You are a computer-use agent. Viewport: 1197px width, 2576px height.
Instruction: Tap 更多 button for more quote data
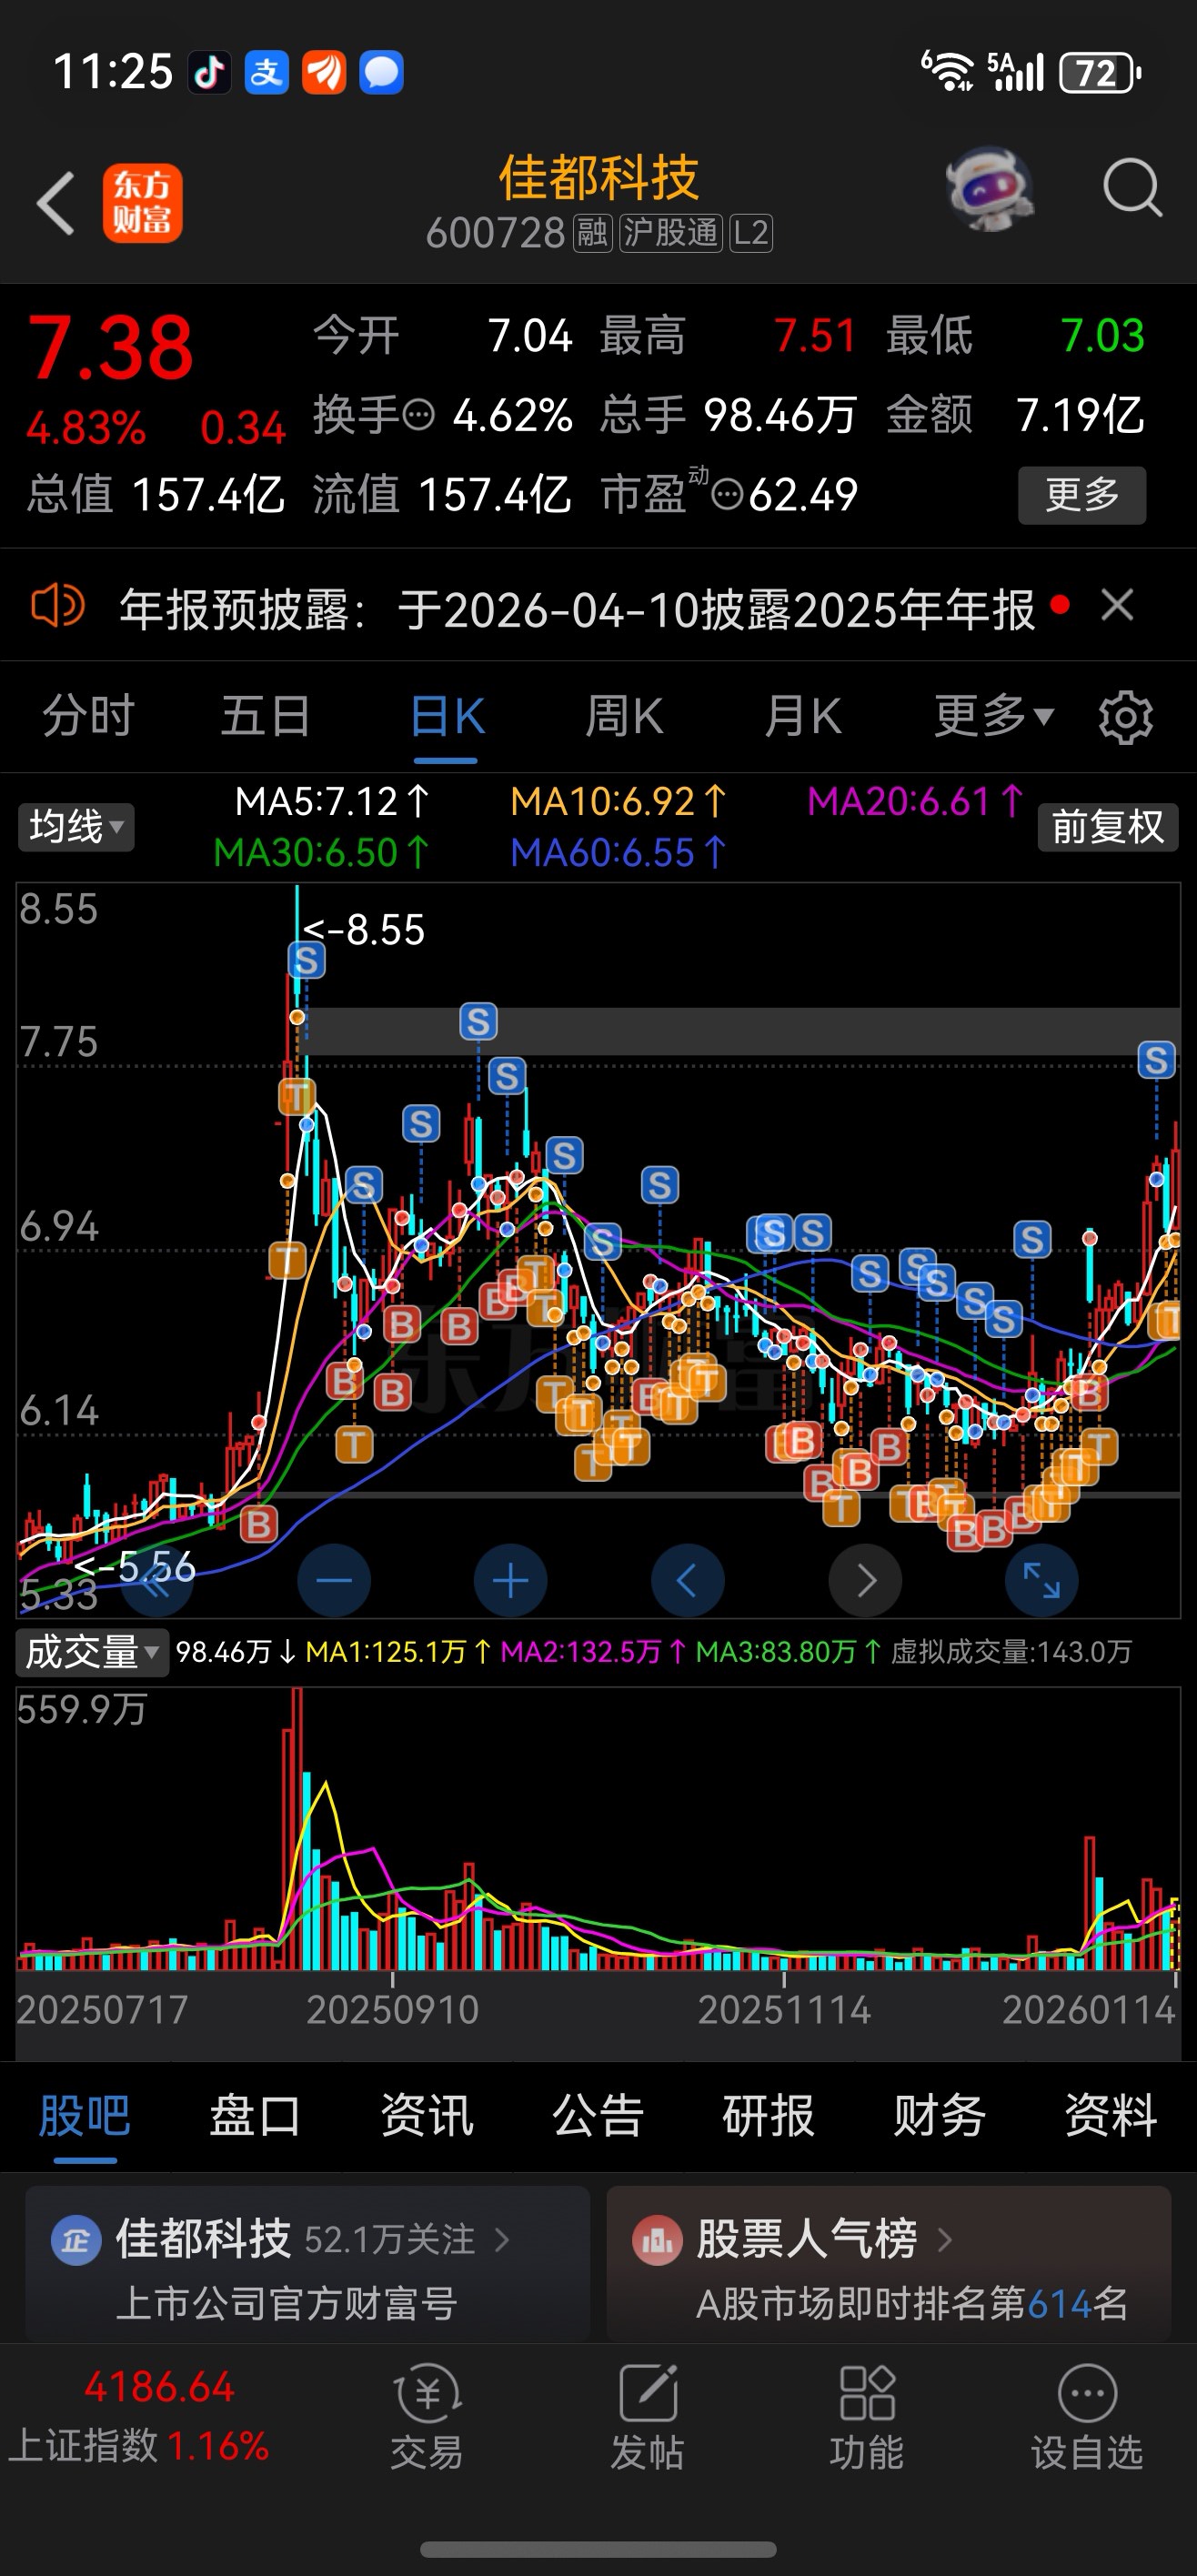[x=1082, y=494]
